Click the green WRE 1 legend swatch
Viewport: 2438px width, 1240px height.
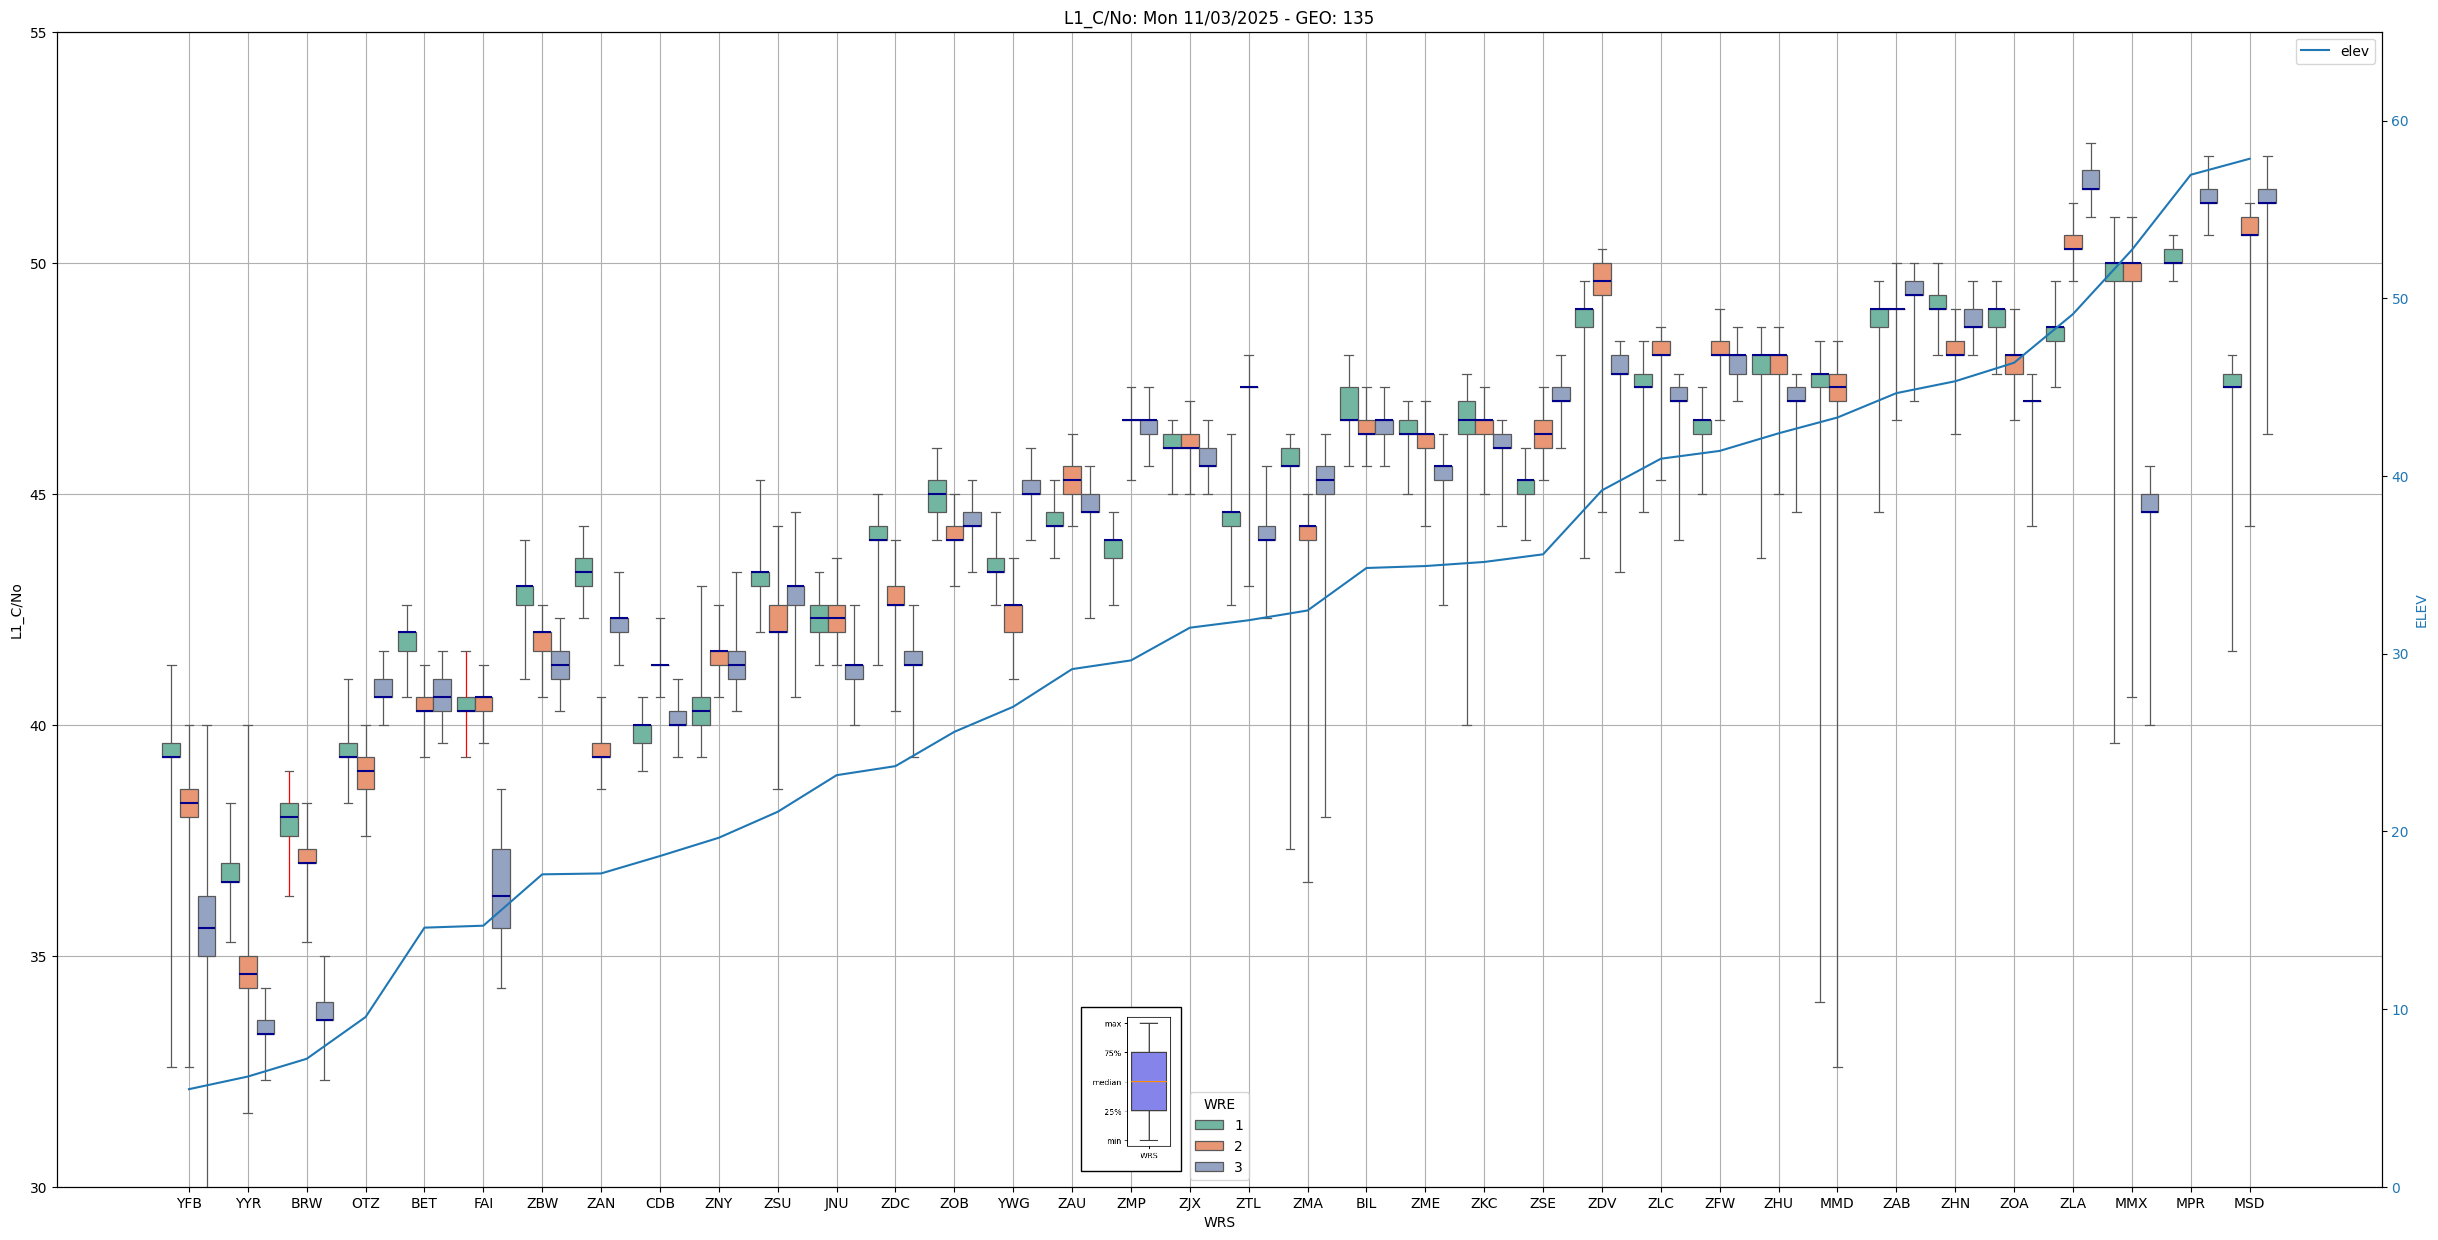1209,1125
